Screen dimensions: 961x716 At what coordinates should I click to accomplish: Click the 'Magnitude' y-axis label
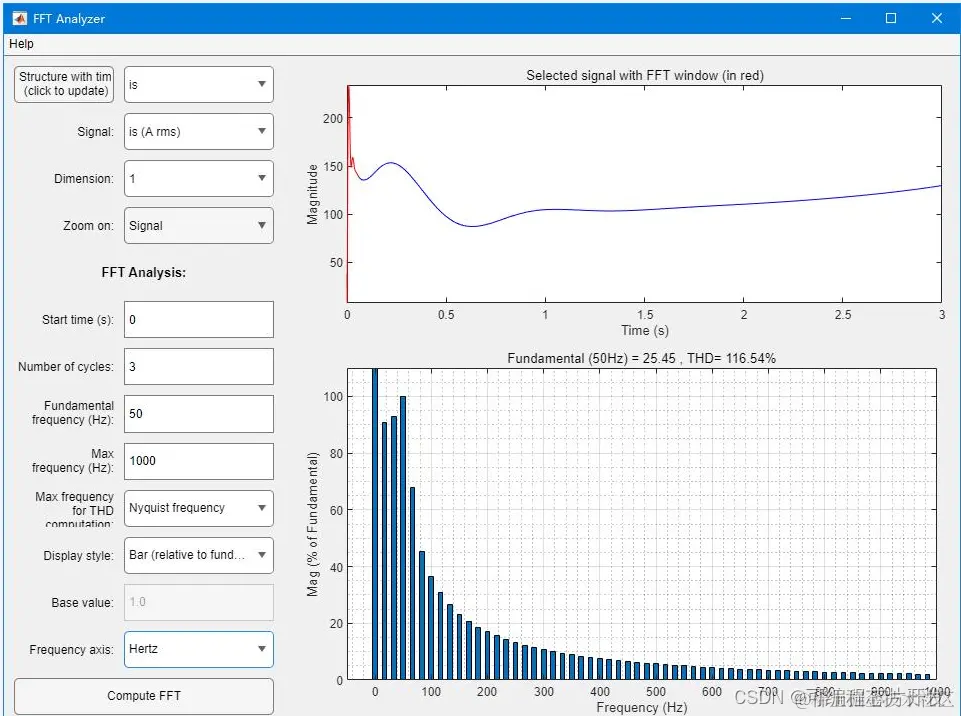[313, 194]
